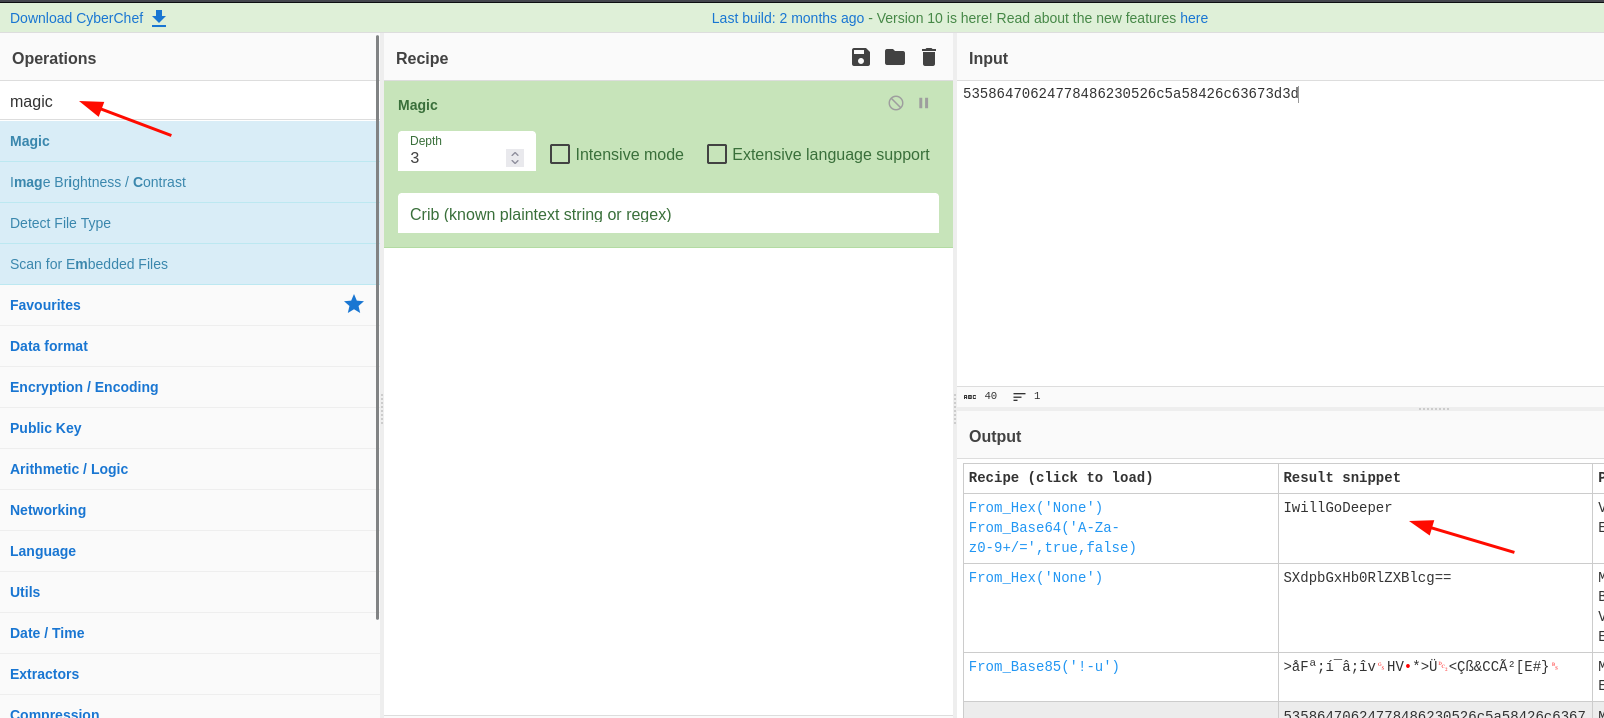Expand the Extractors category
This screenshot has width=1604, height=718.
click(189, 674)
